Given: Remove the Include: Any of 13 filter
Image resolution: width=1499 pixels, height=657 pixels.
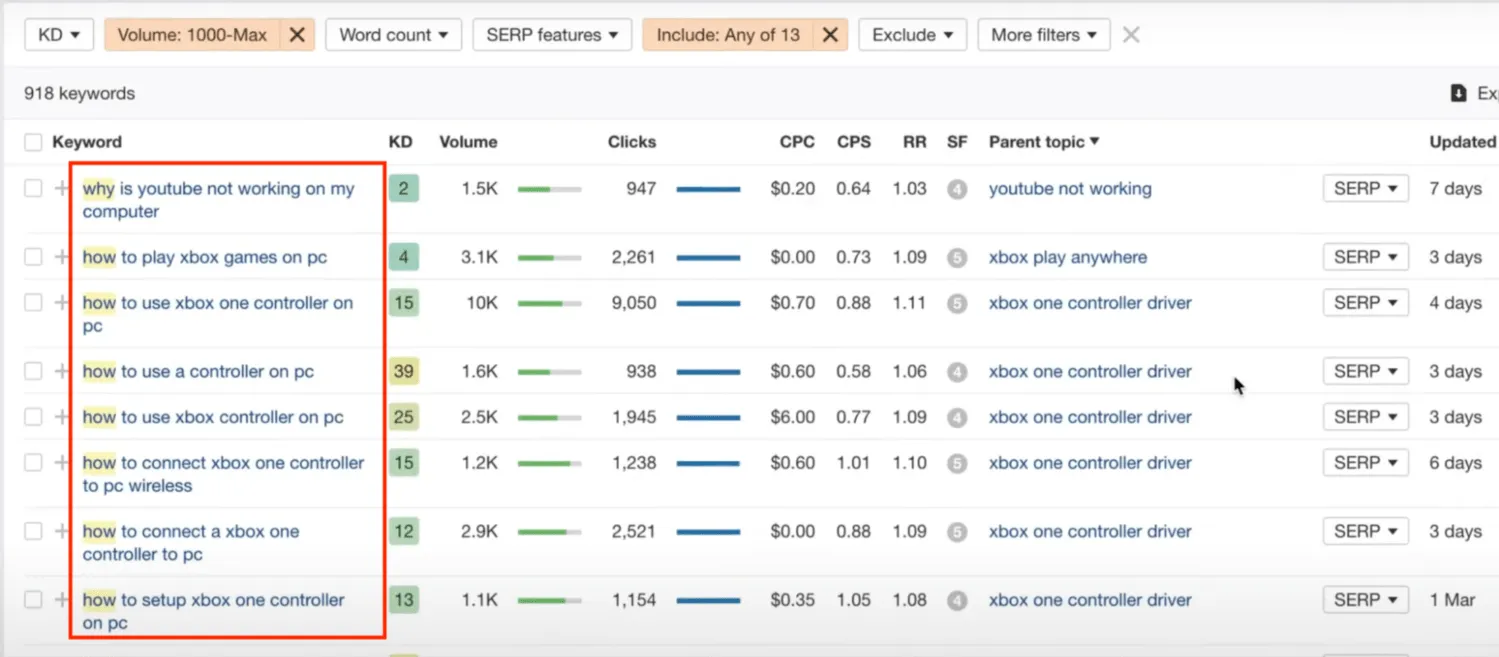Looking at the screenshot, I should tap(830, 35).
